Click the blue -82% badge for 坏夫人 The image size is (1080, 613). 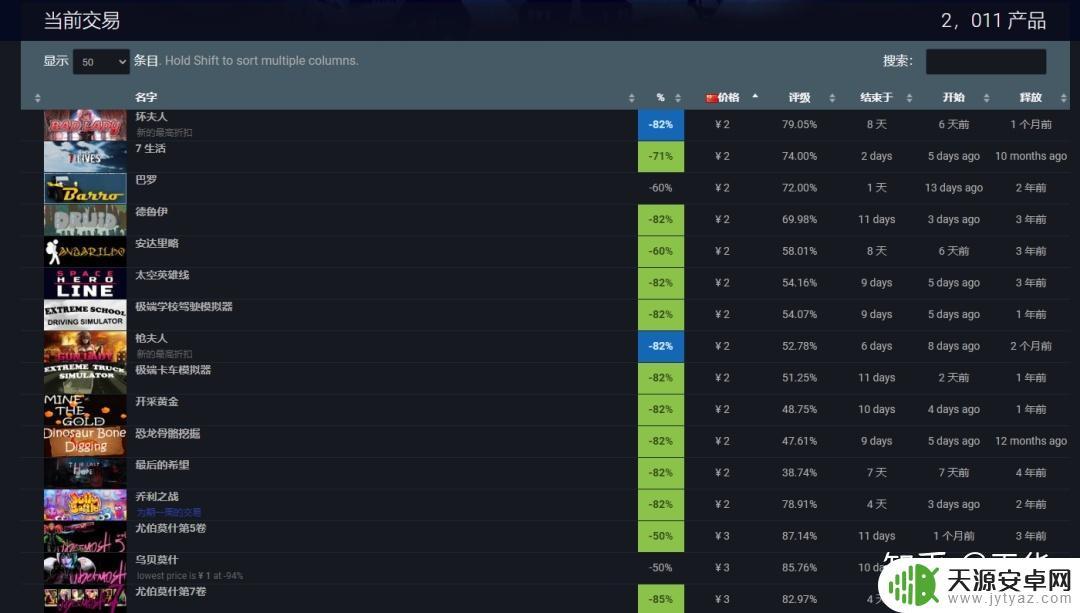coord(661,125)
